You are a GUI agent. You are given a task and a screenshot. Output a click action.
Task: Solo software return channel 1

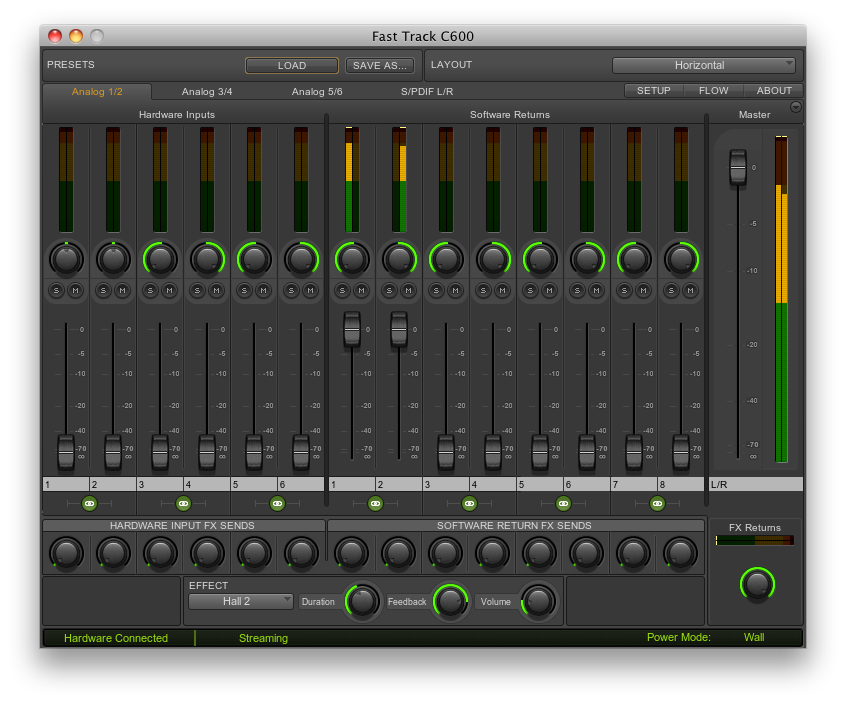342,291
